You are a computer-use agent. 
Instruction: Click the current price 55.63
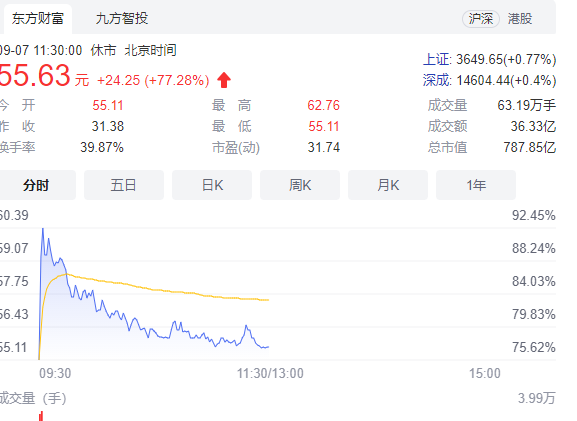(x=35, y=75)
